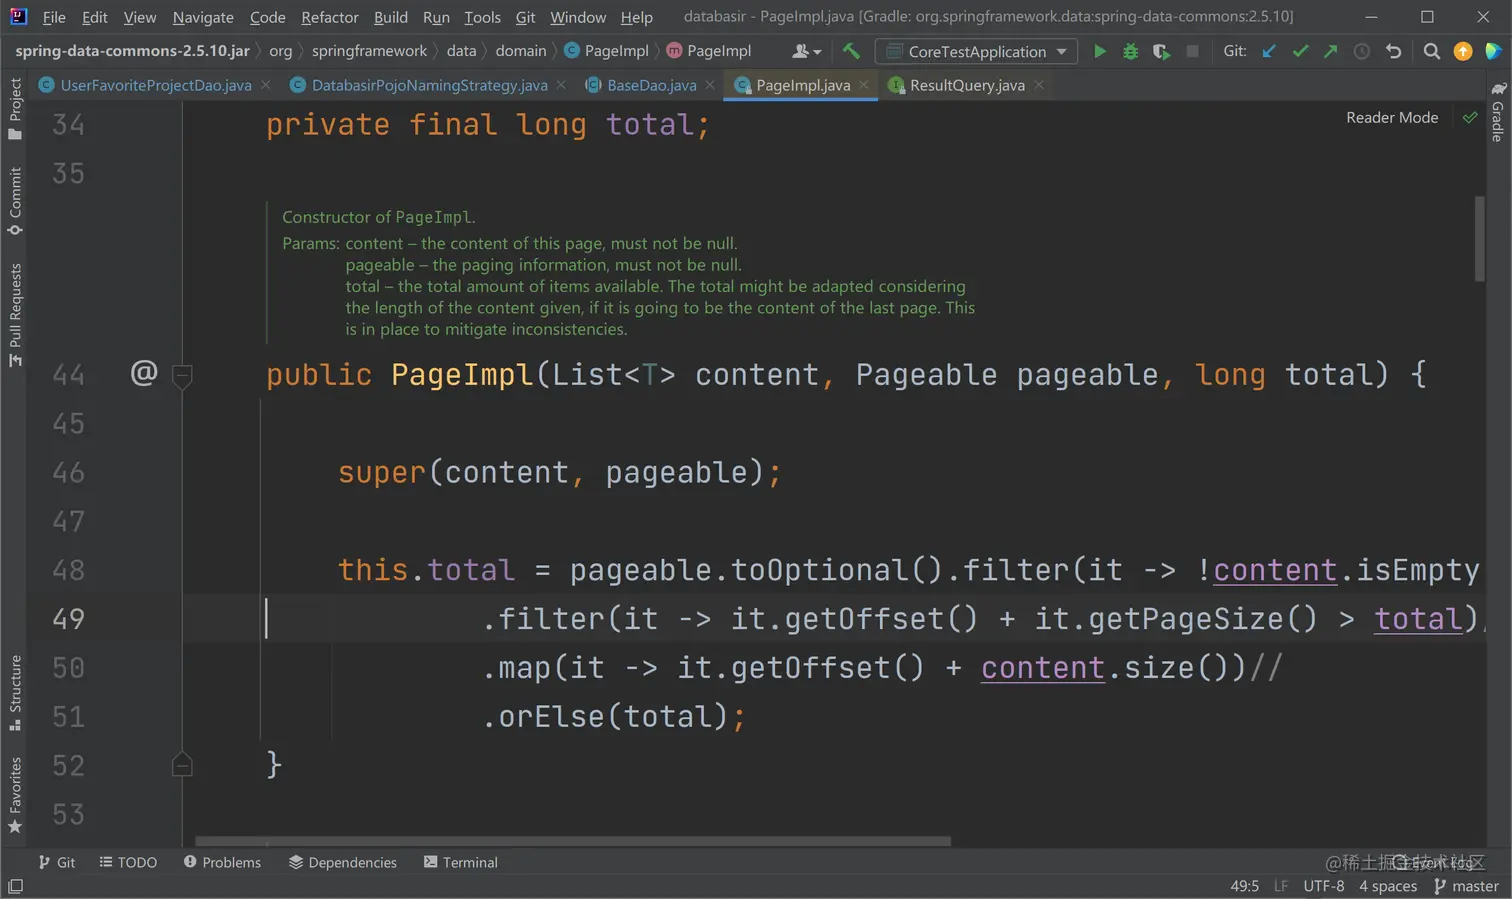1512x899 pixels.
Task: Click the springframework breadcrumb
Action: 369,51
